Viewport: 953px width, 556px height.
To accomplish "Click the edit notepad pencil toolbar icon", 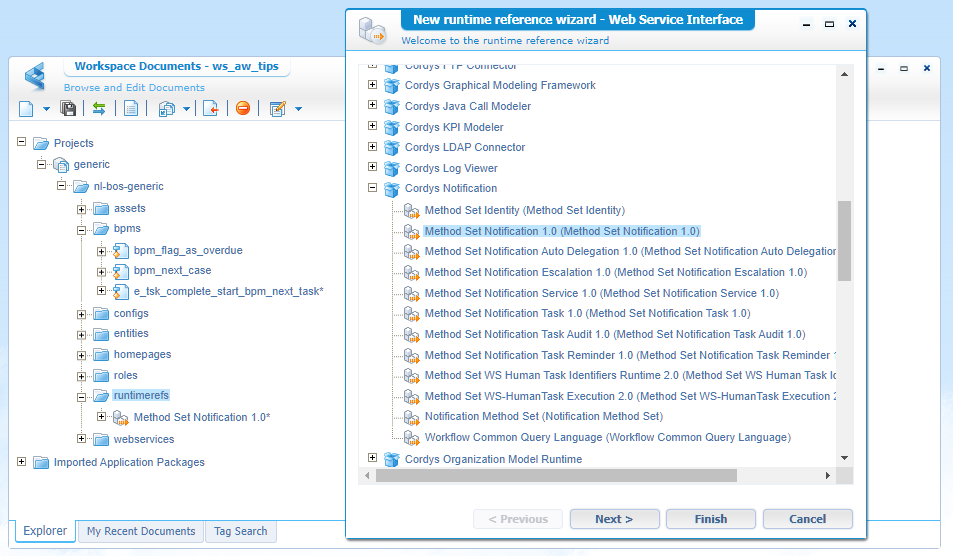I will (277, 109).
